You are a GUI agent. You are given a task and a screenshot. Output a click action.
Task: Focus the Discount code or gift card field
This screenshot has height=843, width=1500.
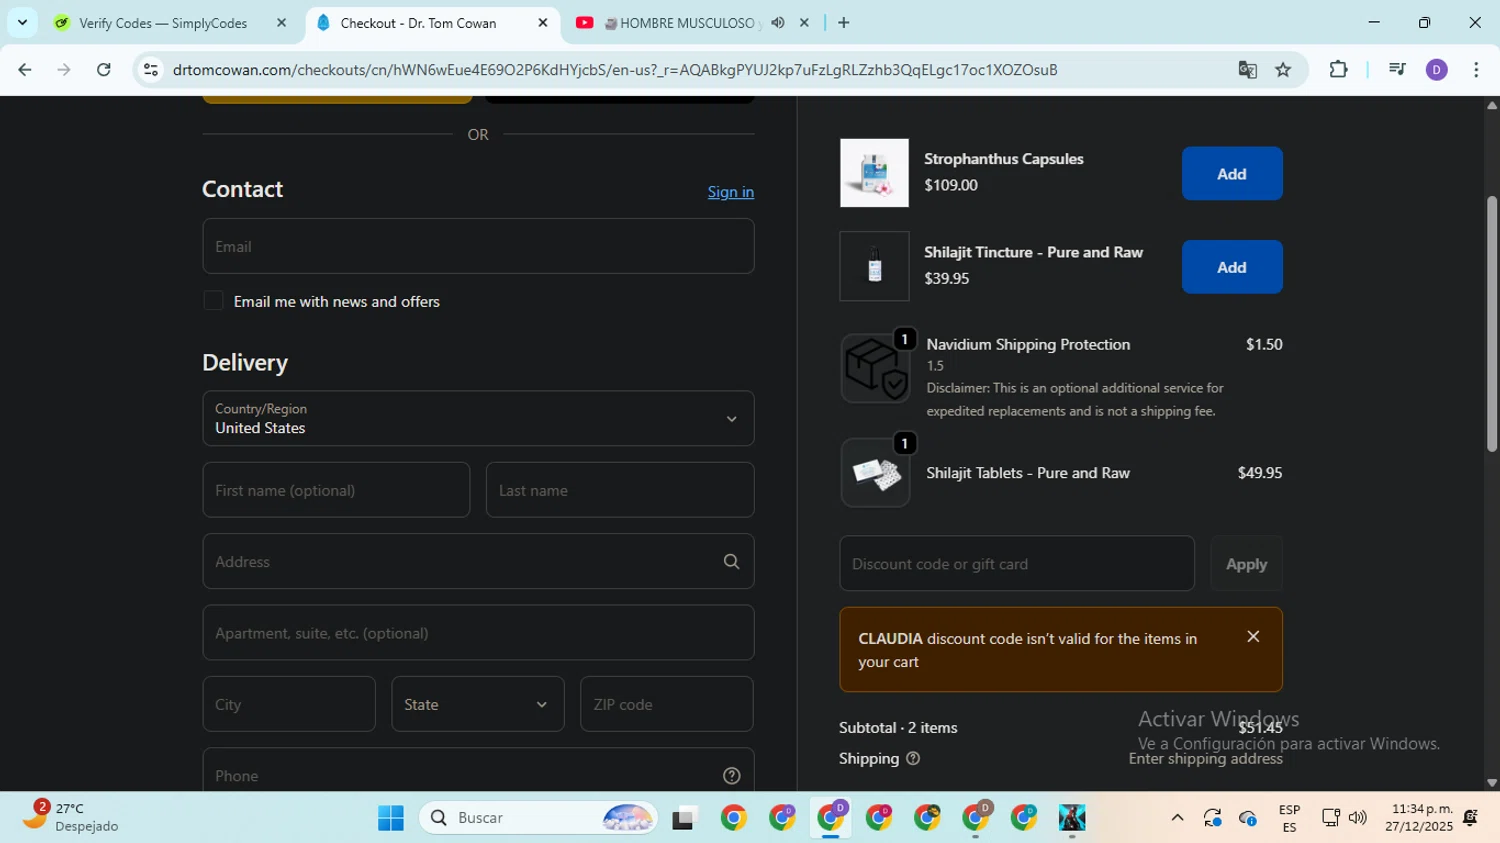(1017, 564)
